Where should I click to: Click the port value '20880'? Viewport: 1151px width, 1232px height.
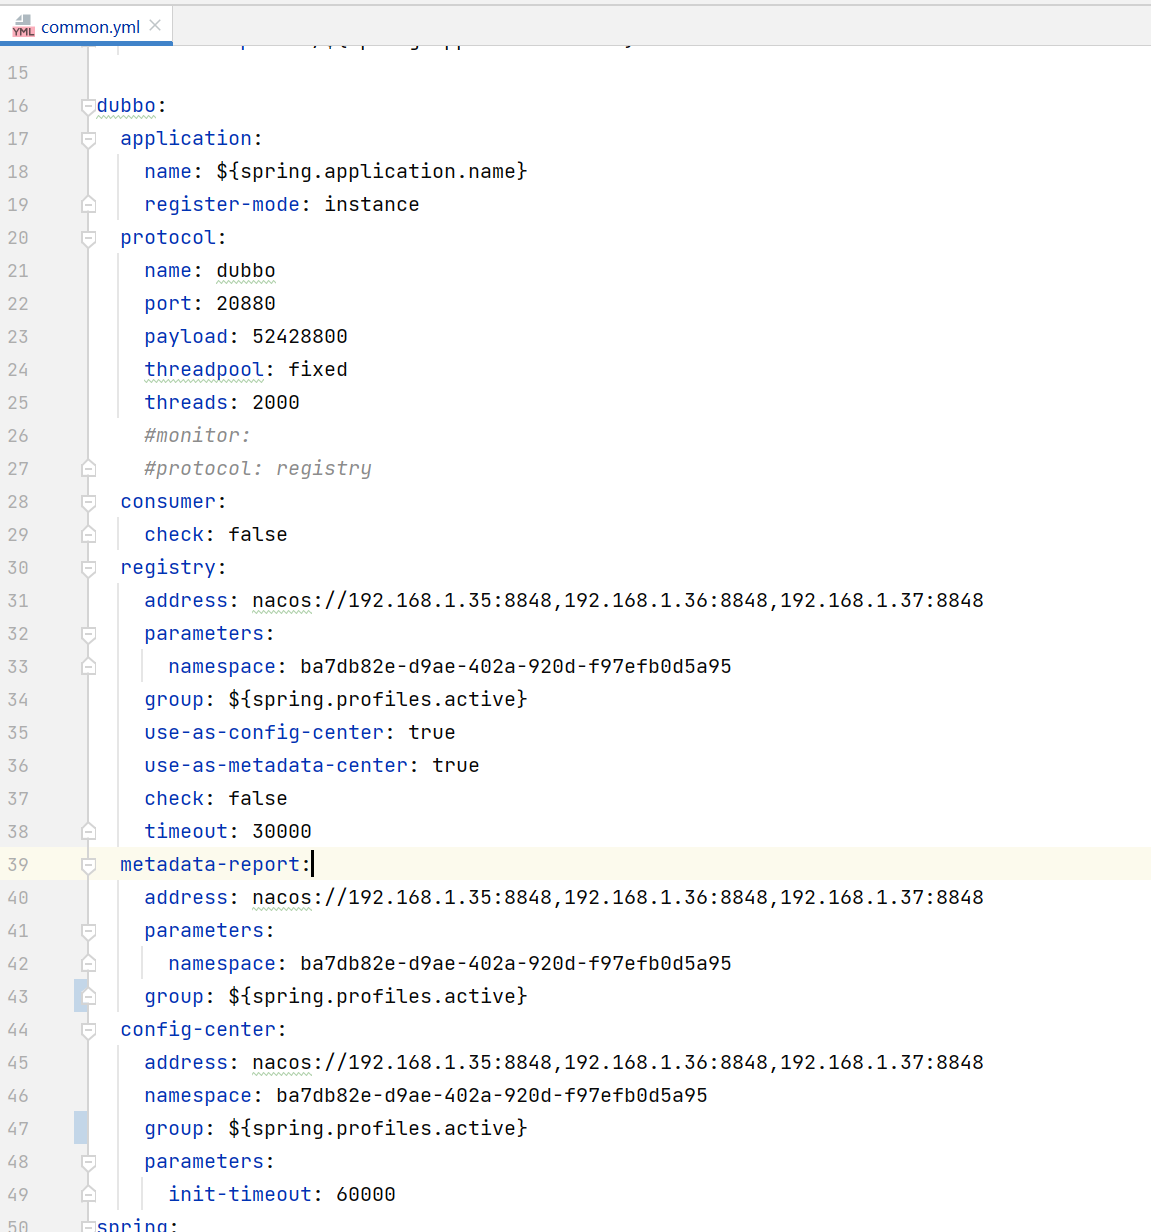click(x=246, y=304)
